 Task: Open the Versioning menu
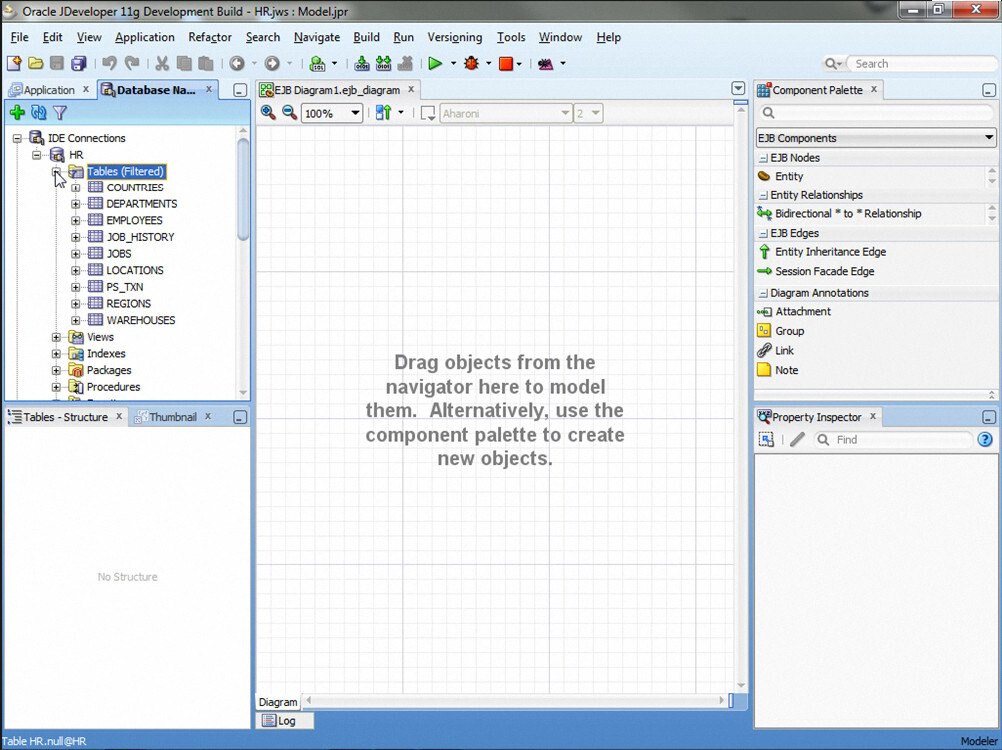tap(455, 37)
